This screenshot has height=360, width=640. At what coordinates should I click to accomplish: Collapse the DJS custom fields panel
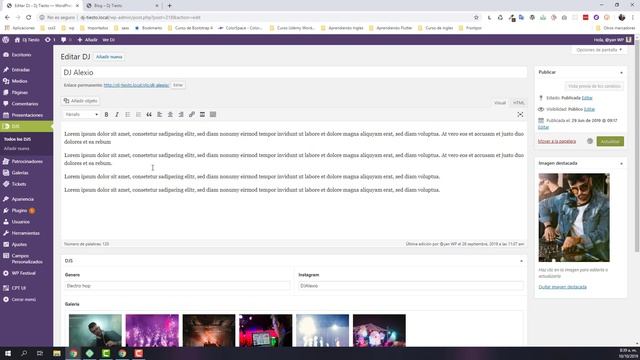[521, 261]
